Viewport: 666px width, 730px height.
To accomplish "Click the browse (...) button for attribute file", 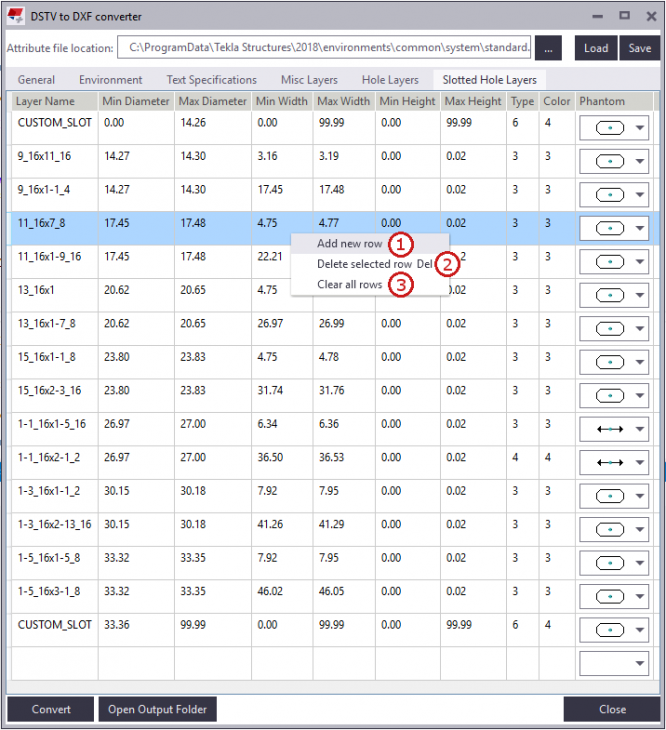I will coord(548,48).
